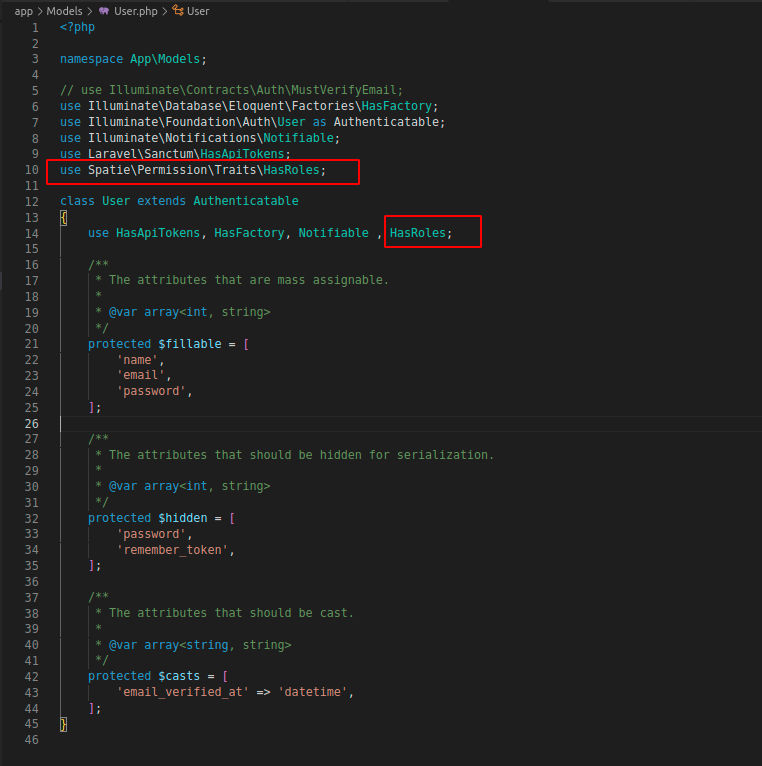Open the Models breadcrumb segment
Screen dimensions: 762x766
64,11
